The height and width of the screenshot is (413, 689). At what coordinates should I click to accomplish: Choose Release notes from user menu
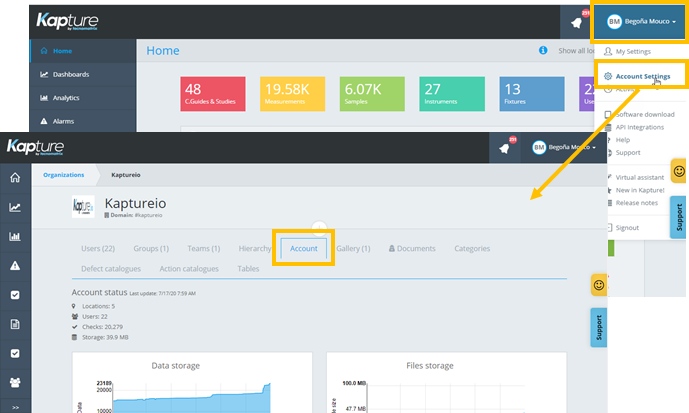tap(636, 203)
